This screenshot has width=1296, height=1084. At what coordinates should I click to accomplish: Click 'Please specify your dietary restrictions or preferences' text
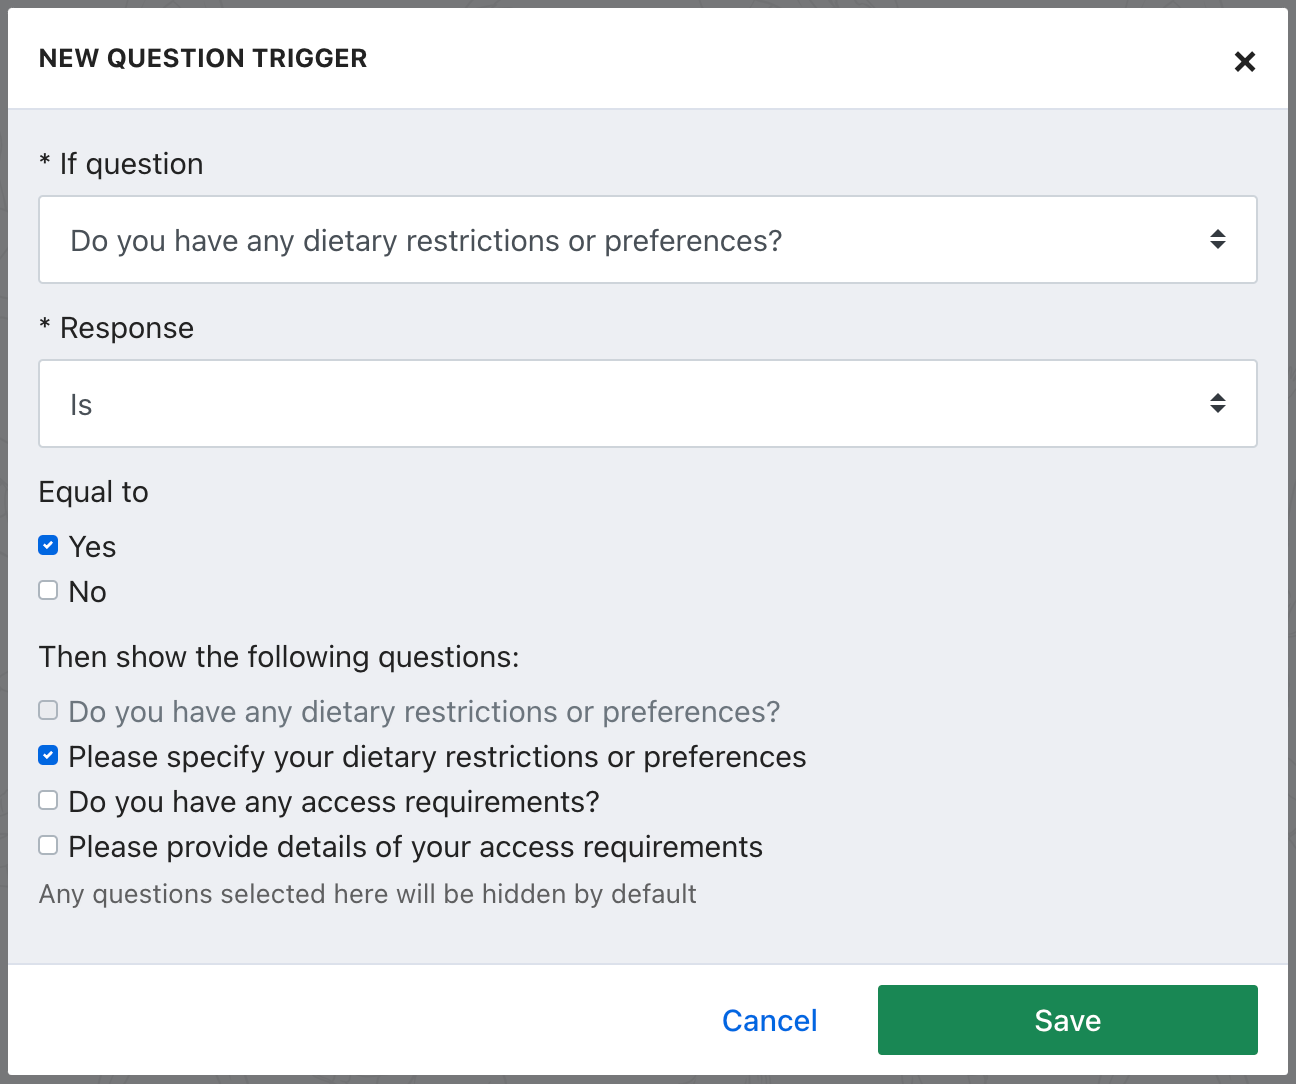point(437,757)
